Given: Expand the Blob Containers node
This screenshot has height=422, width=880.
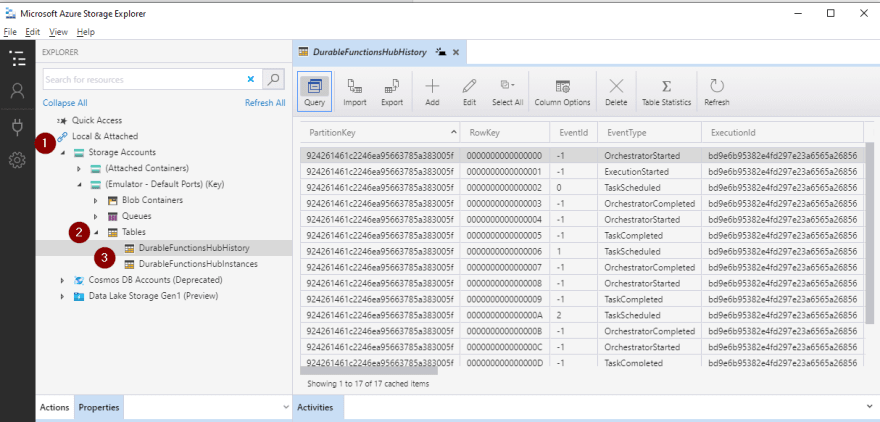Looking at the screenshot, I should pyautogui.click(x=95, y=200).
